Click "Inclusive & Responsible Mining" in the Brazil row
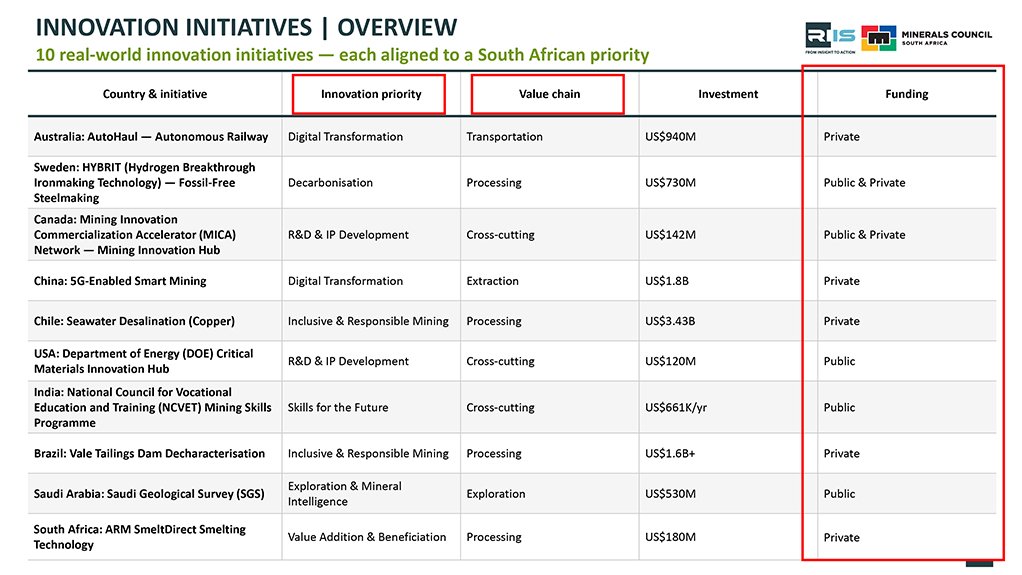This screenshot has width=1022, height=575. [368, 454]
